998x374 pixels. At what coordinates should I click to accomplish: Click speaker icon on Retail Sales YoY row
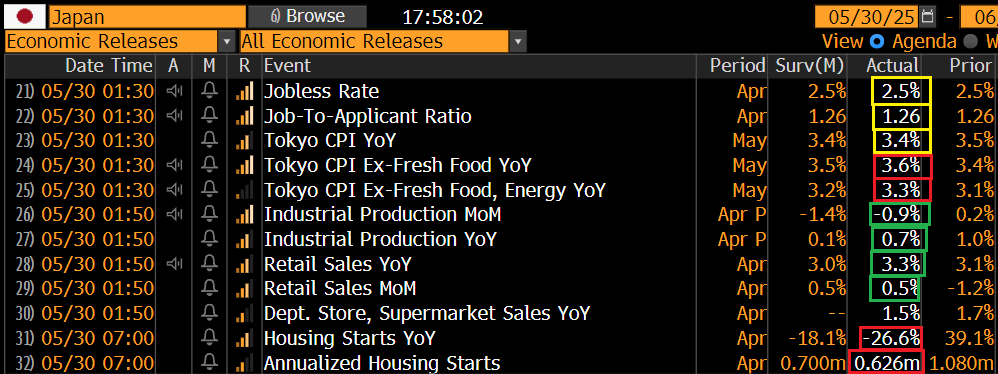(x=174, y=264)
